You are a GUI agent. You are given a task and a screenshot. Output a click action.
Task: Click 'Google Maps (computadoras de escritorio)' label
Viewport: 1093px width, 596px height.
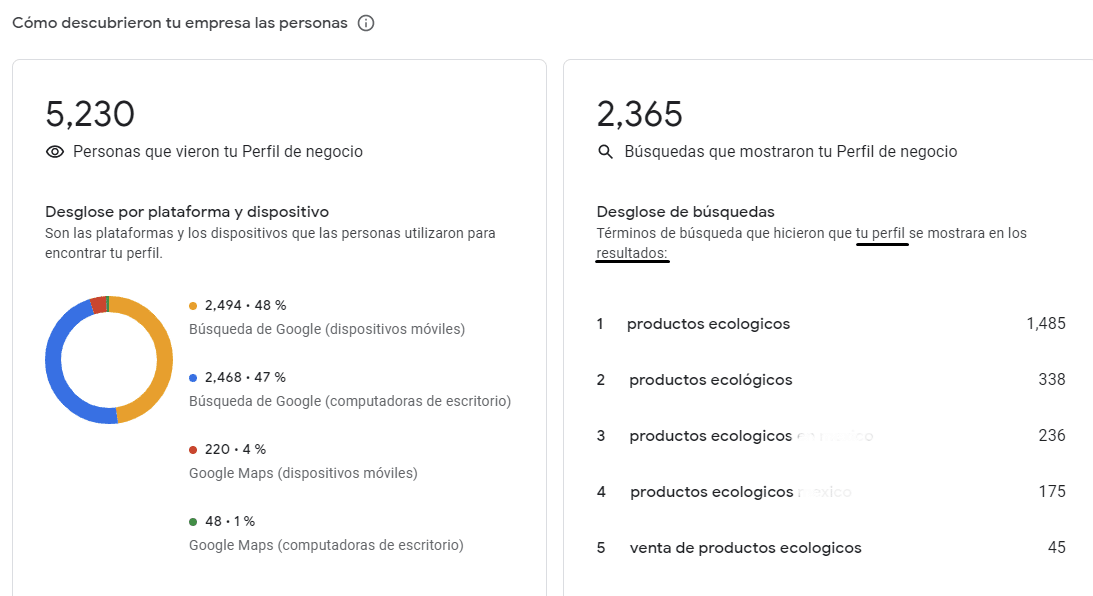pyautogui.click(x=326, y=545)
